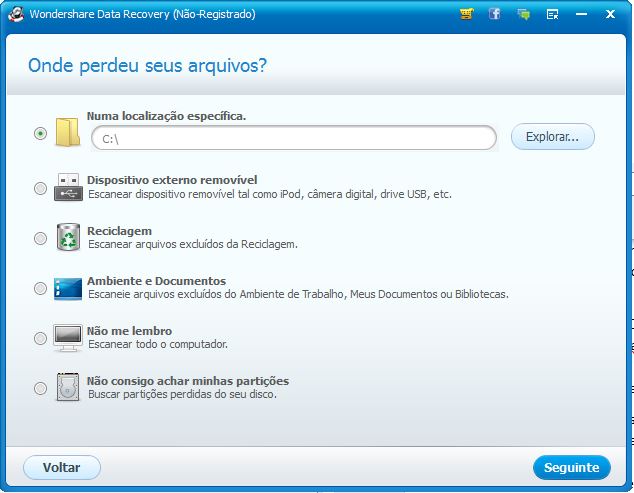This screenshot has width=634, height=493.
Task: Select the 'Numa localização específica' radio button
Action: 40,133
